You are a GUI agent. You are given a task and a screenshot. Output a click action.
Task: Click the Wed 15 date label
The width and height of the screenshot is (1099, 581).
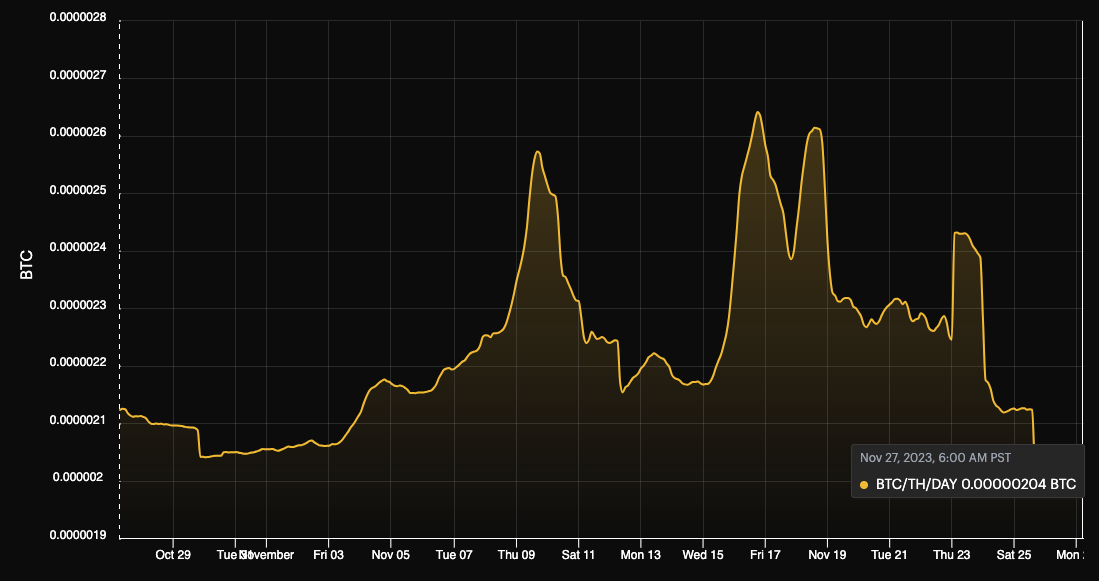coord(703,555)
